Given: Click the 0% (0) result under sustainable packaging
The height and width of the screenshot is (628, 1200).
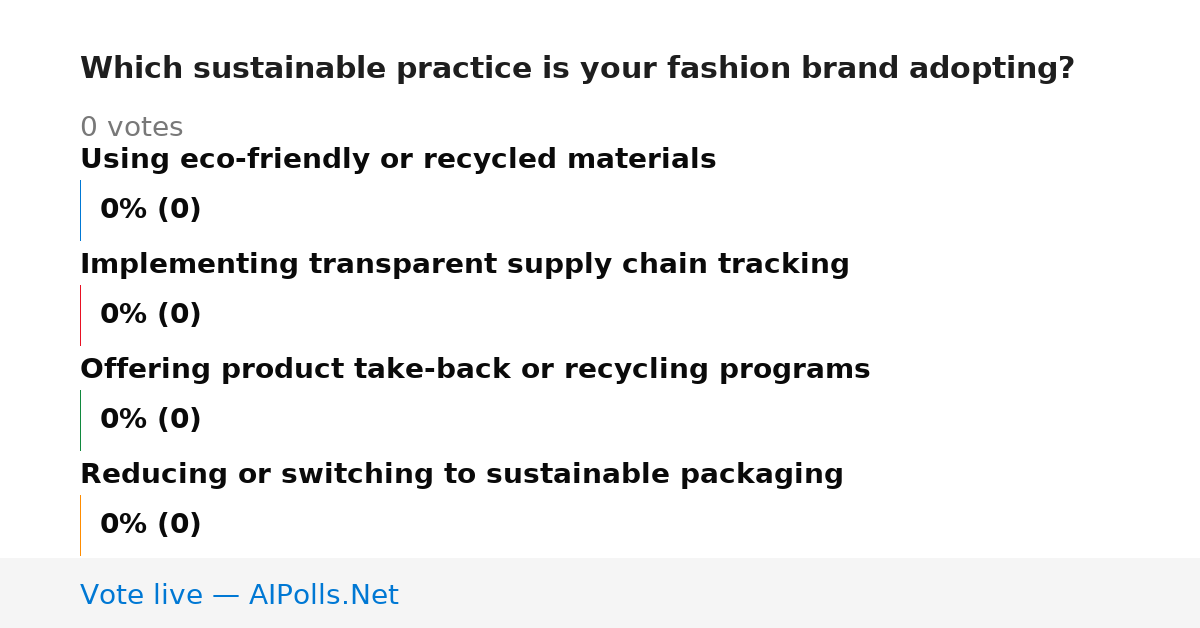Looking at the screenshot, I should 150,525.
